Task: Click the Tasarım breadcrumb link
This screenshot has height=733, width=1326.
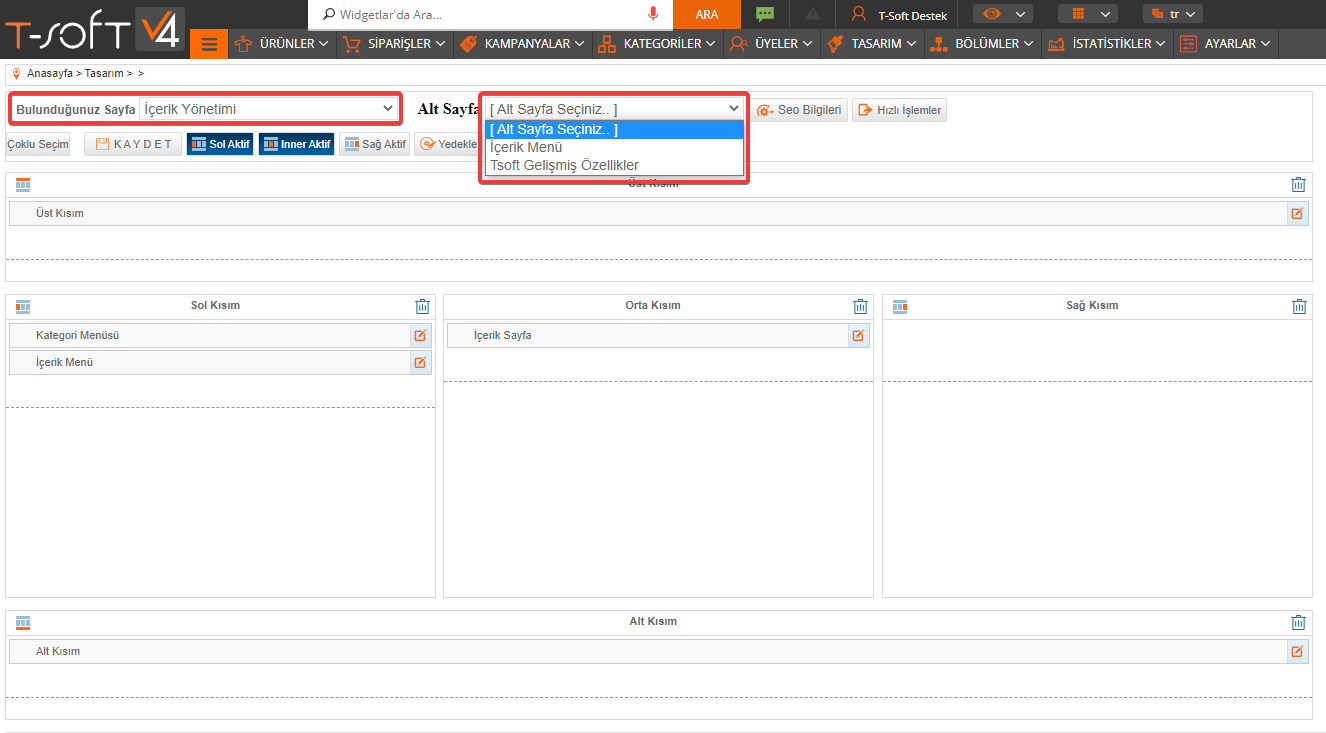Action: pyautogui.click(x=104, y=73)
